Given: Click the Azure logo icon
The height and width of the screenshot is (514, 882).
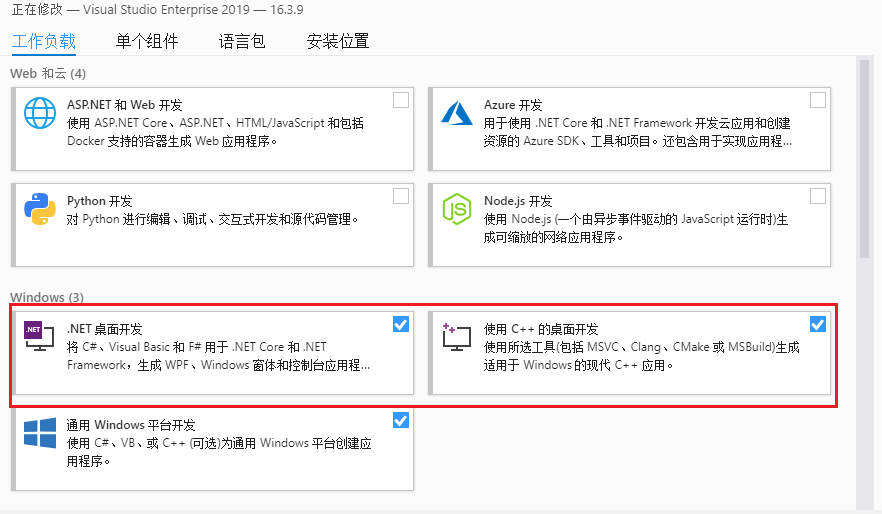Looking at the screenshot, I should [457, 113].
